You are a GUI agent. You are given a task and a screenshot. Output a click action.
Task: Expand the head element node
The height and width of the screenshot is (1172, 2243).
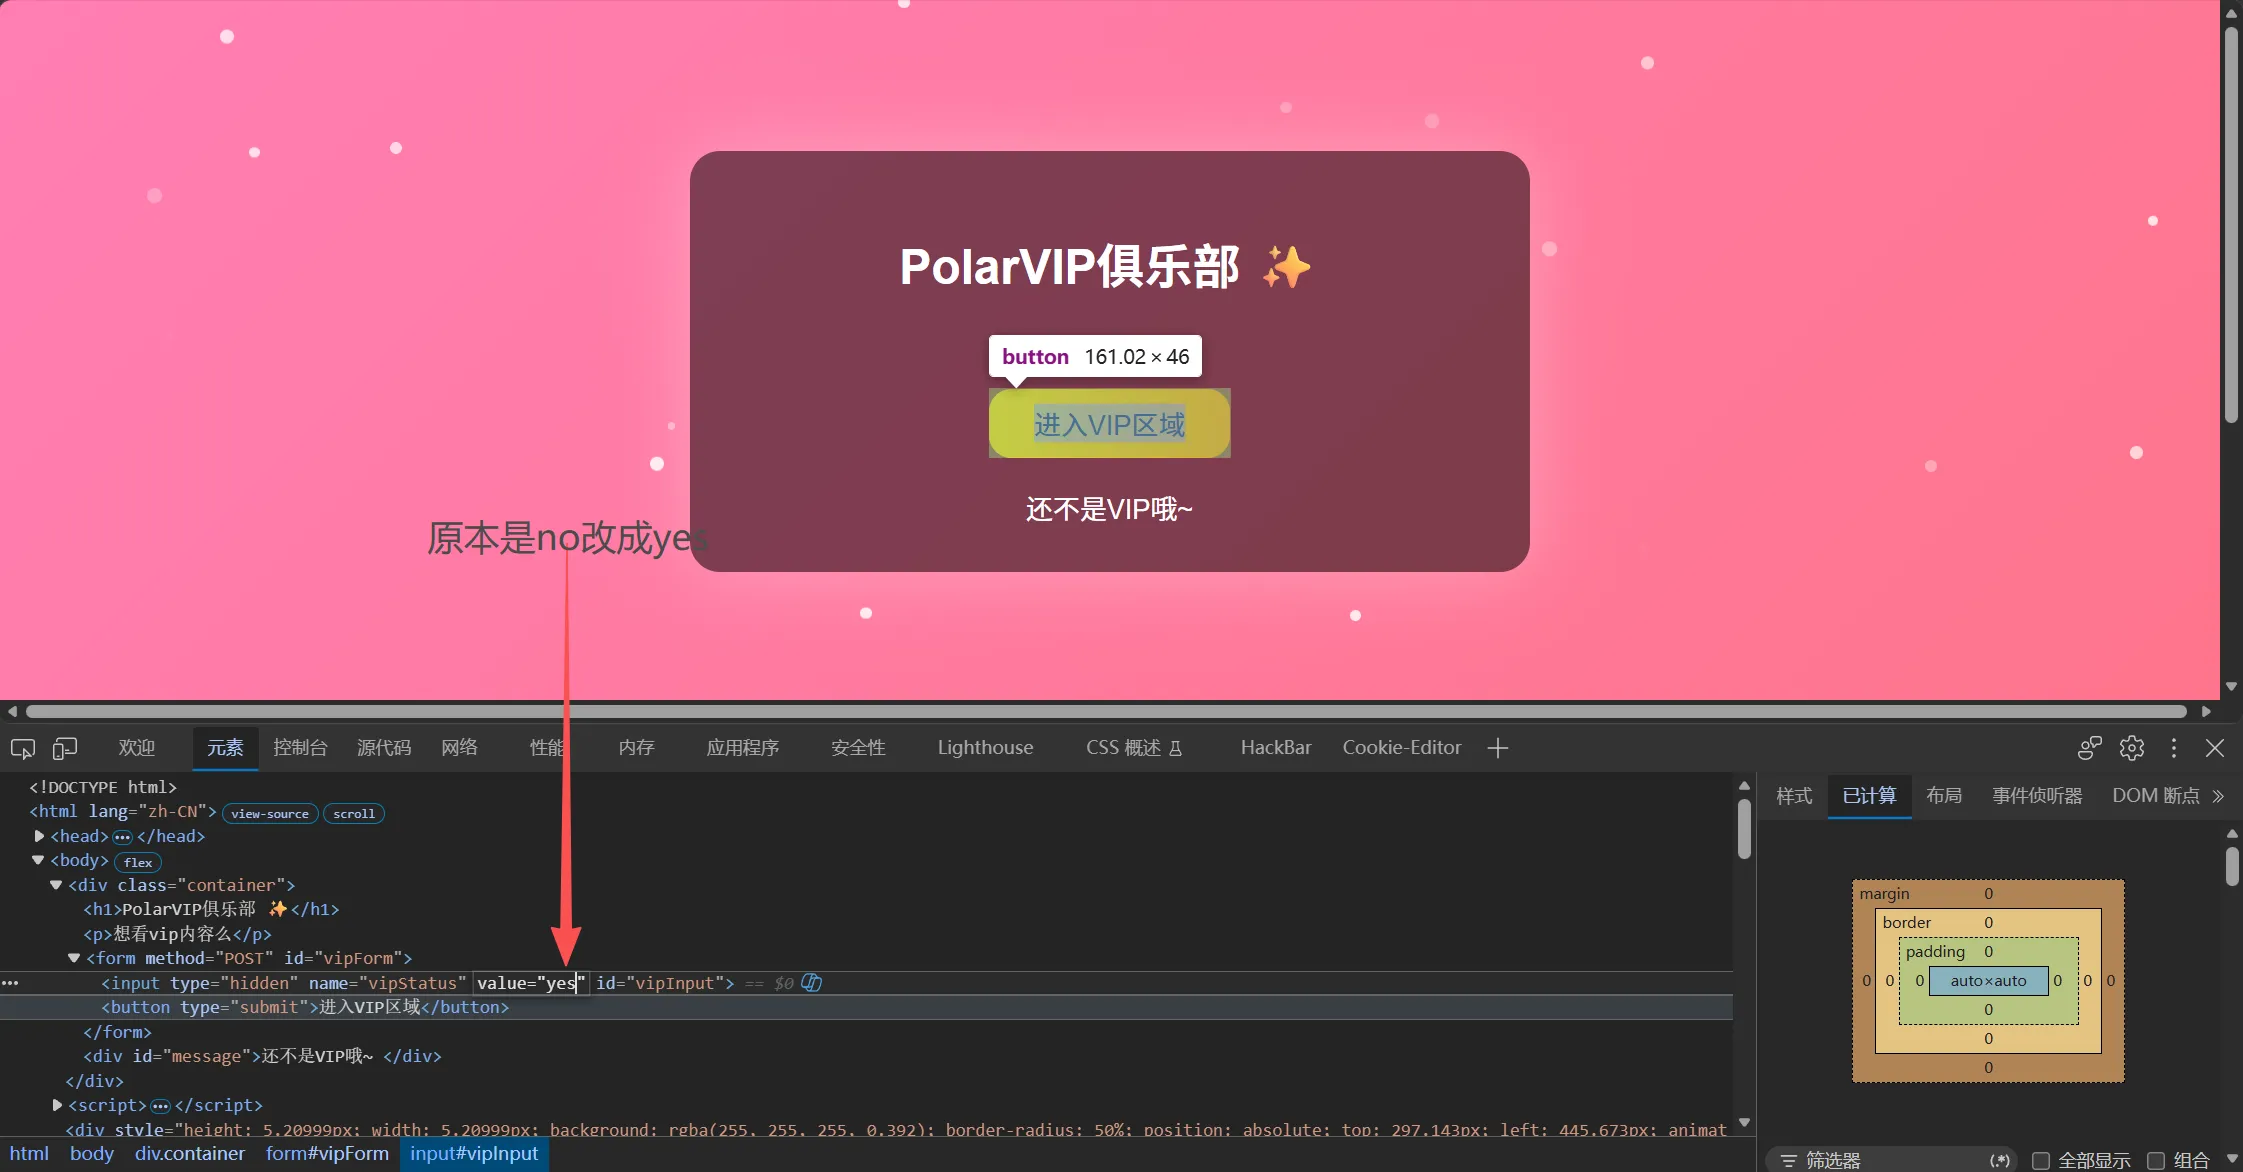tap(39, 836)
